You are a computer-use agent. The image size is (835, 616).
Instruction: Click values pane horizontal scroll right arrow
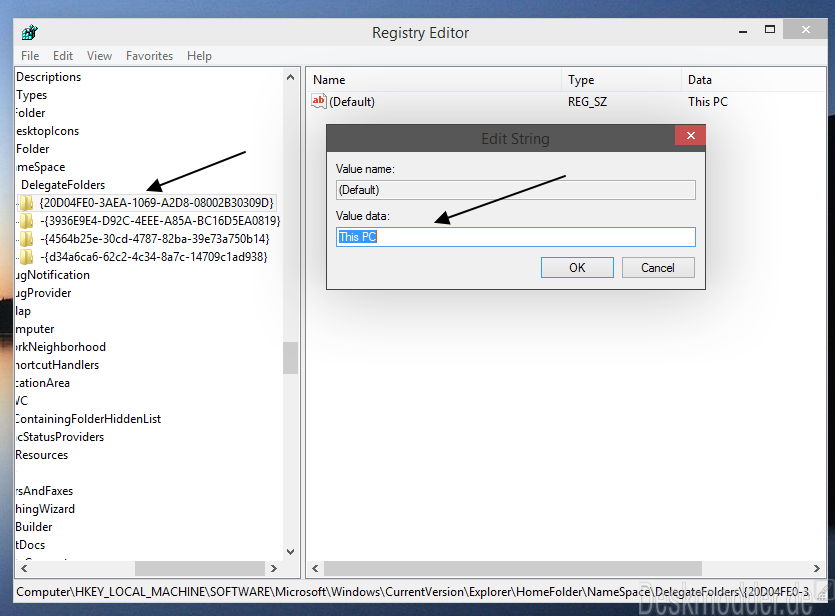816,569
